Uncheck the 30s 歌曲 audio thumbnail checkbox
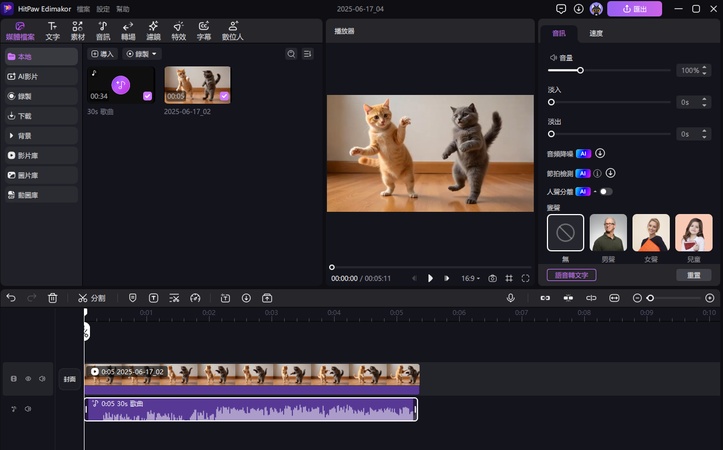The width and height of the screenshot is (723, 450). click(x=147, y=96)
